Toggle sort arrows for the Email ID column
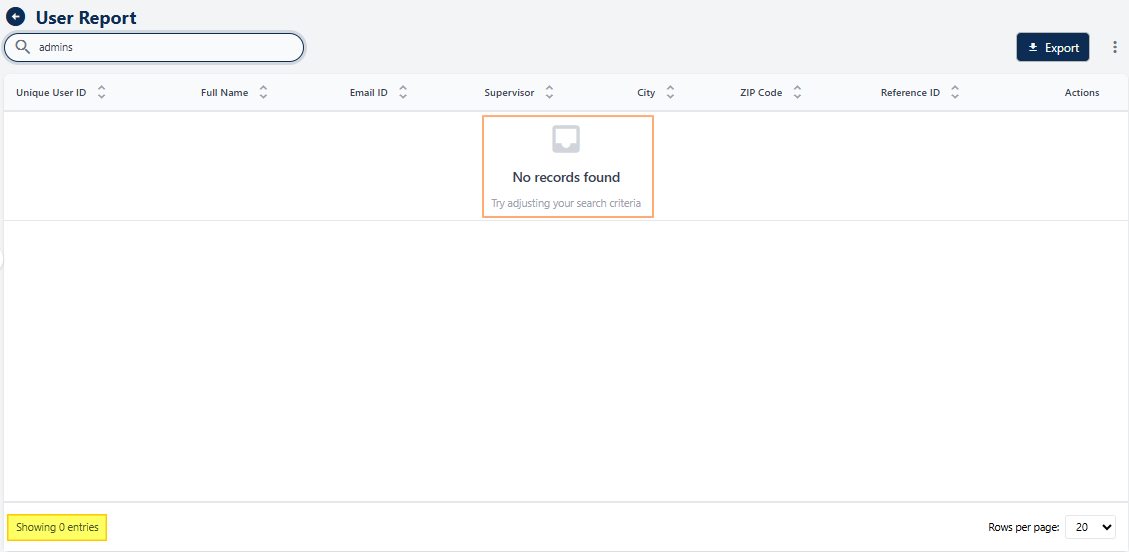Screen dimensions: 1129x552 pyautogui.click(x=403, y=93)
